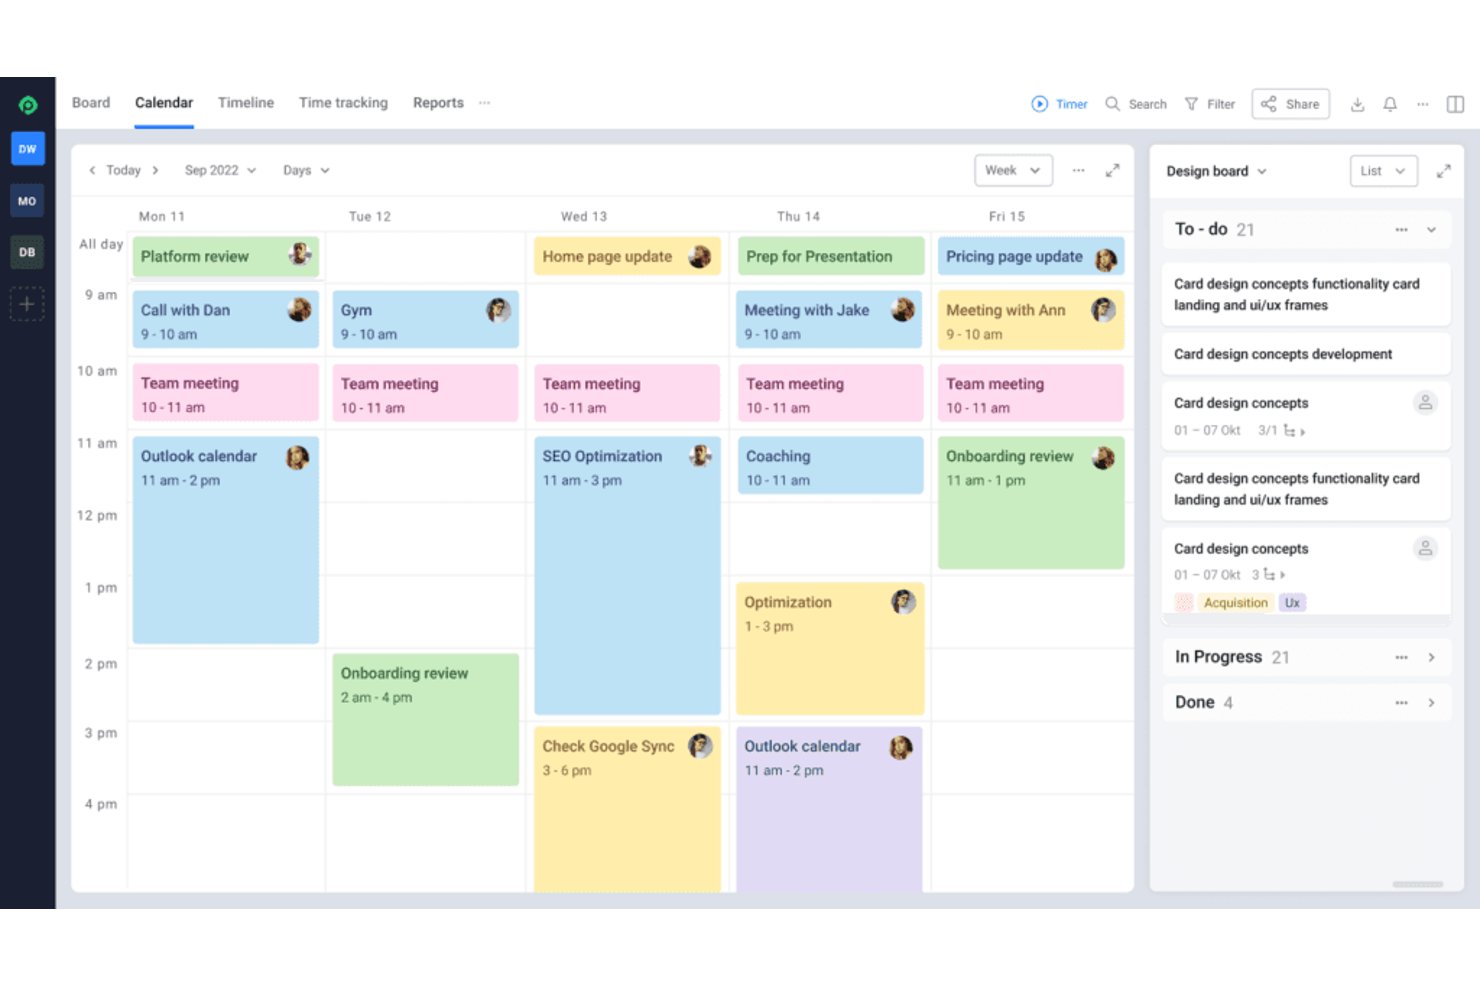Open the Sep 2022 month dropdown

tap(220, 170)
